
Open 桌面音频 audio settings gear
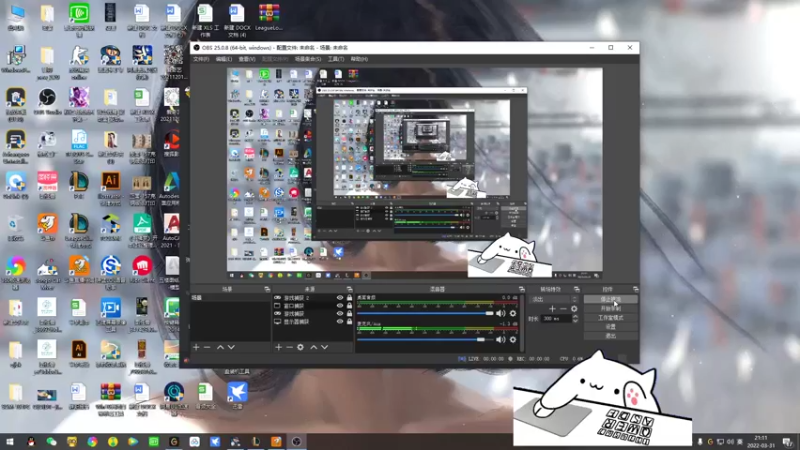point(513,313)
